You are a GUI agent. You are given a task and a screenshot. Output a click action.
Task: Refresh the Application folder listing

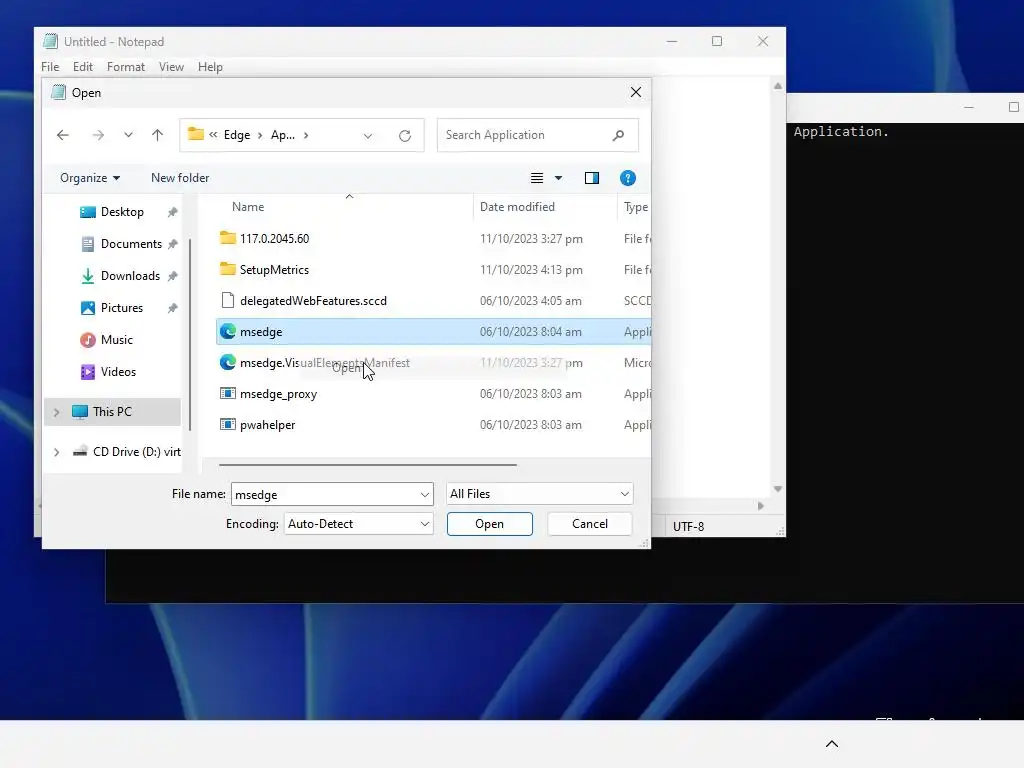405,135
